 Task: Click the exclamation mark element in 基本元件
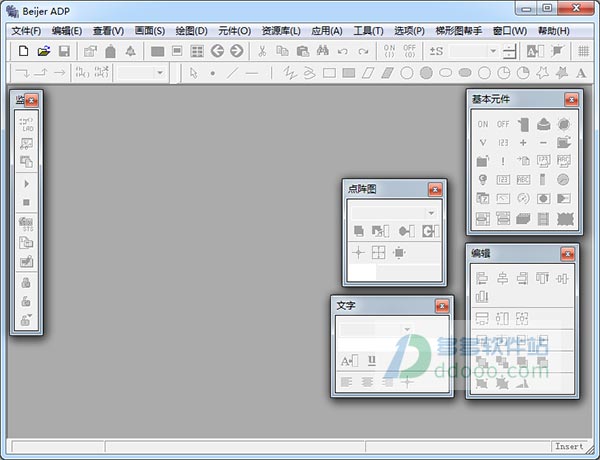tap(503, 161)
